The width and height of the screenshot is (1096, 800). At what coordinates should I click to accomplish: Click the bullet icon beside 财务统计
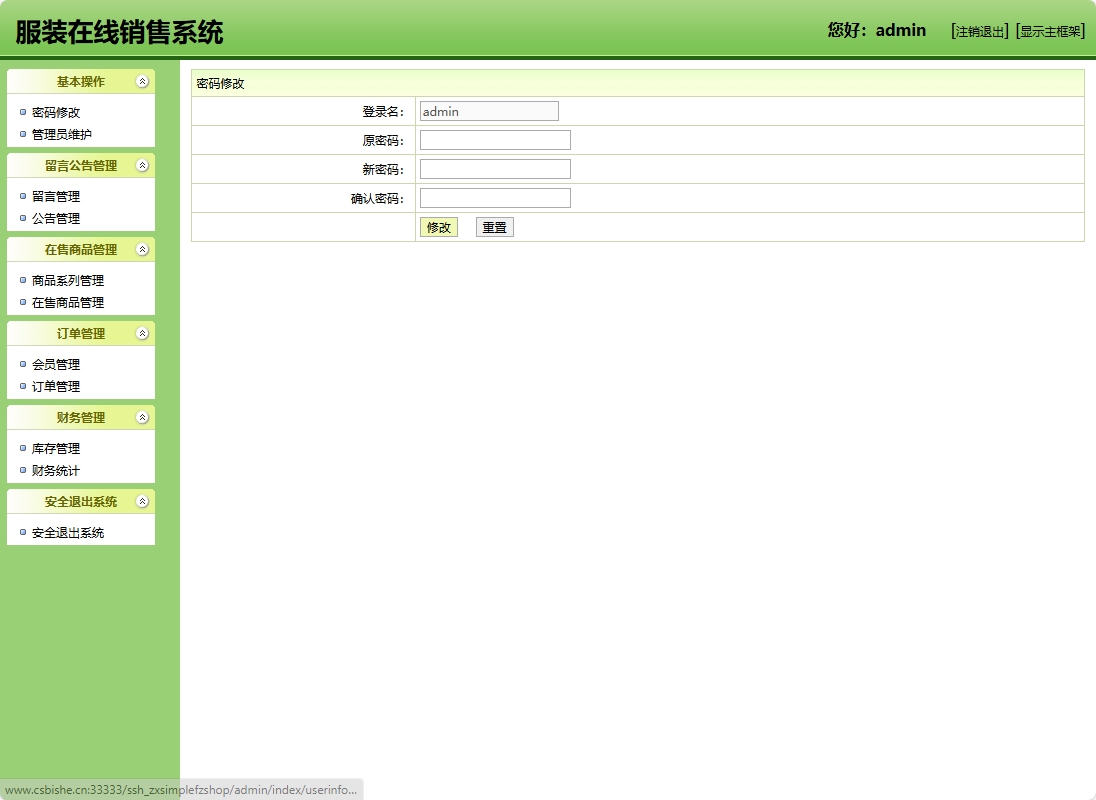(23, 470)
